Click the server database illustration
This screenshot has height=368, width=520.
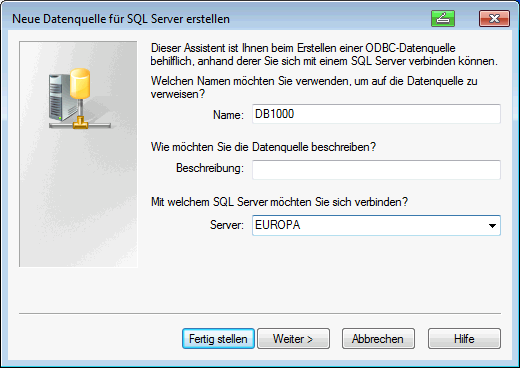pos(79,99)
